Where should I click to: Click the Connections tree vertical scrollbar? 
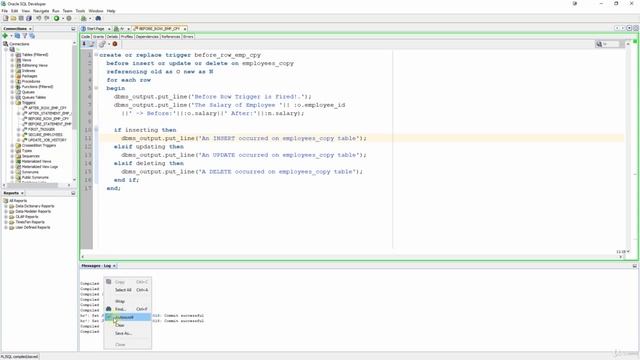click(x=74, y=87)
